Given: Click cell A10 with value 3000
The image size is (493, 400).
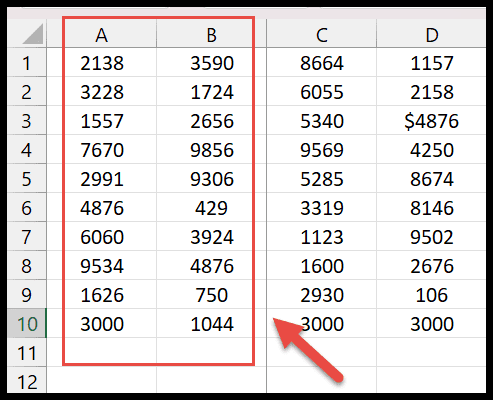Looking at the screenshot, I should (x=102, y=323).
